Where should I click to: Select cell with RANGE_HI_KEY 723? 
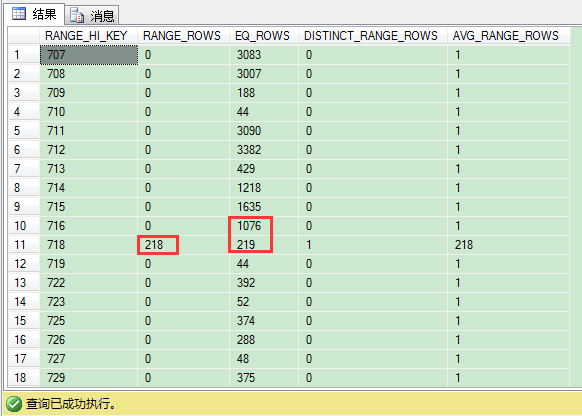point(89,302)
